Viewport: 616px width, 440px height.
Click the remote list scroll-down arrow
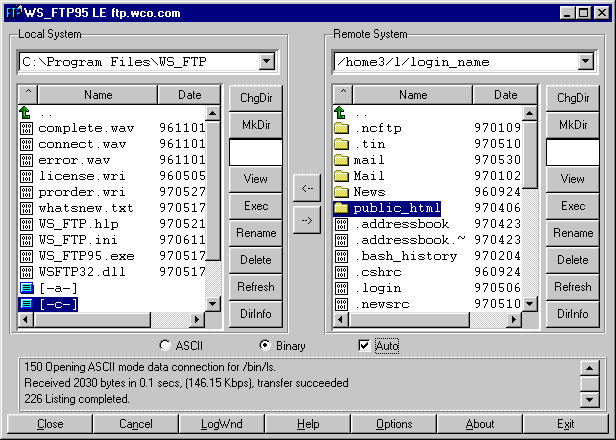(x=530, y=303)
